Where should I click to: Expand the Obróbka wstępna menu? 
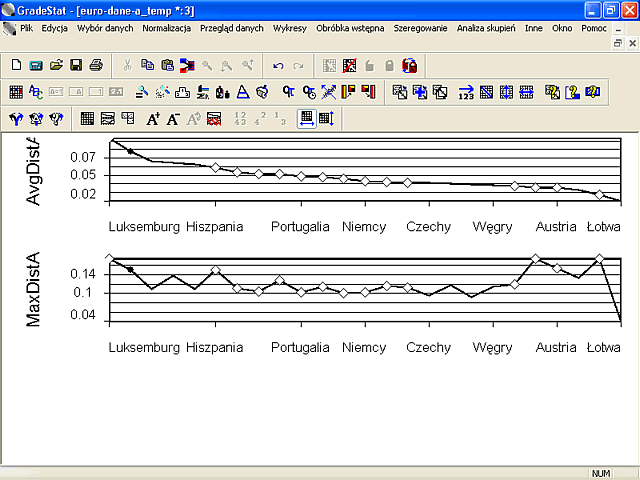coord(350,28)
